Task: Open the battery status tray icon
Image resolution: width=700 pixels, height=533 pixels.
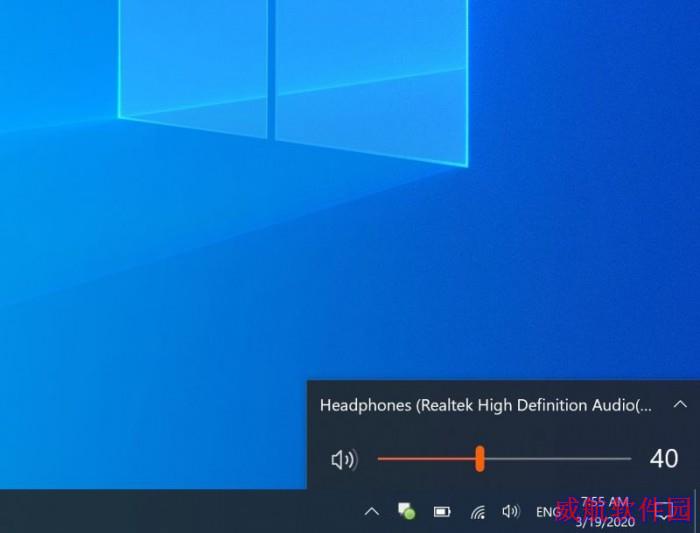Action: [x=442, y=512]
